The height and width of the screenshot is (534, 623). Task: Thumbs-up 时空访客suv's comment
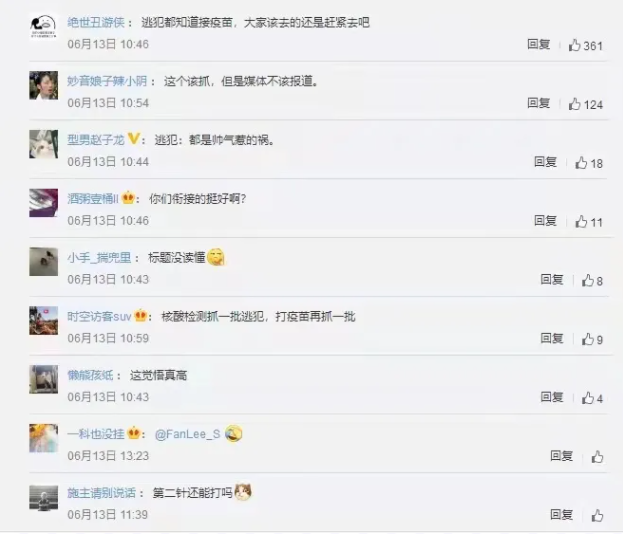(x=588, y=339)
